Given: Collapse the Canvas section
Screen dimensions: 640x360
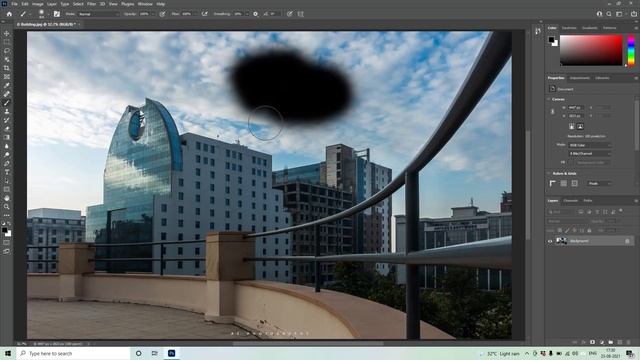Looking at the screenshot, I should 549,99.
